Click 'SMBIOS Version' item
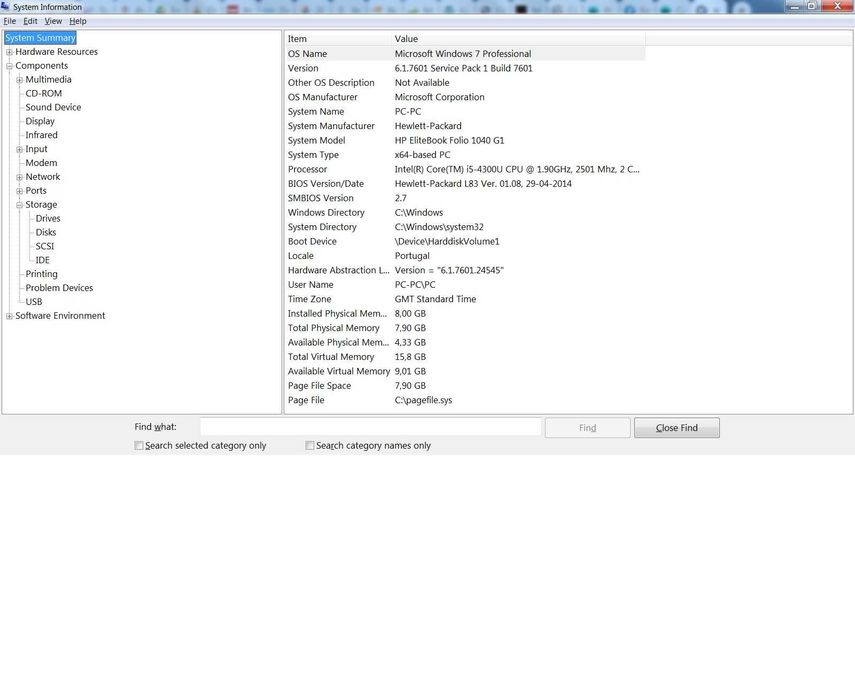The width and height of the screenshot is (855, 699). click(x=321, y=198)
